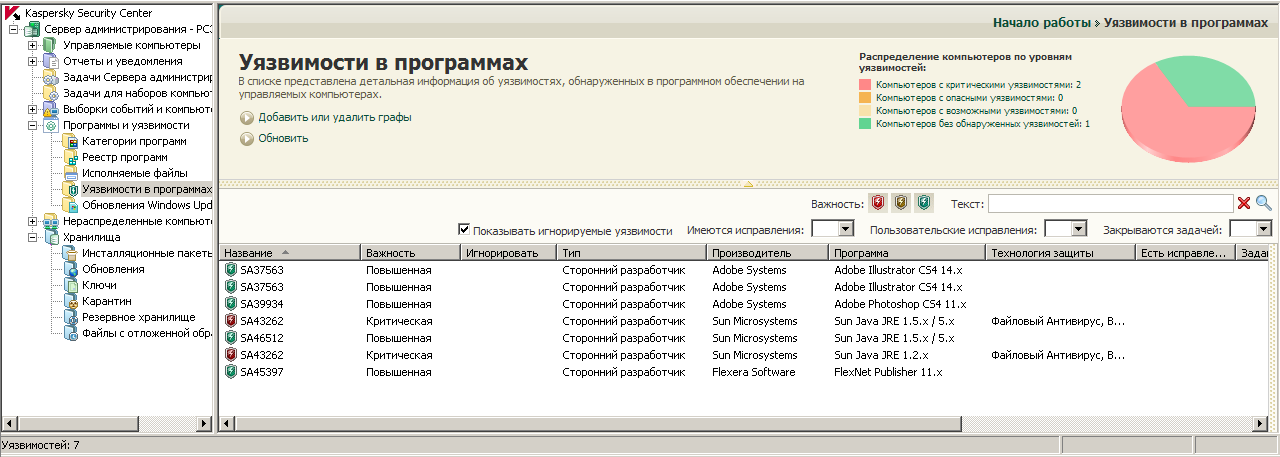This screenshot has height=457, width=1280.
Task: Click the critical vulnerabilities red legend swatch
Action: [x=865, y=86]
